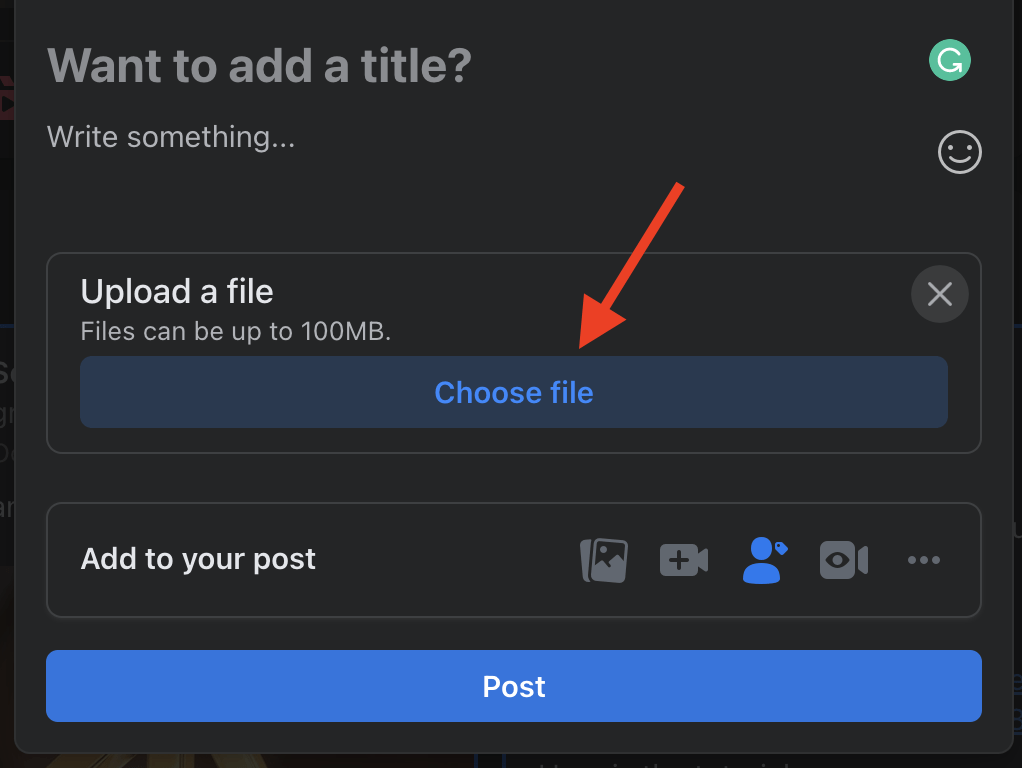
Task: Dismiss the Upload a file card
Action: tap(938, 294)
